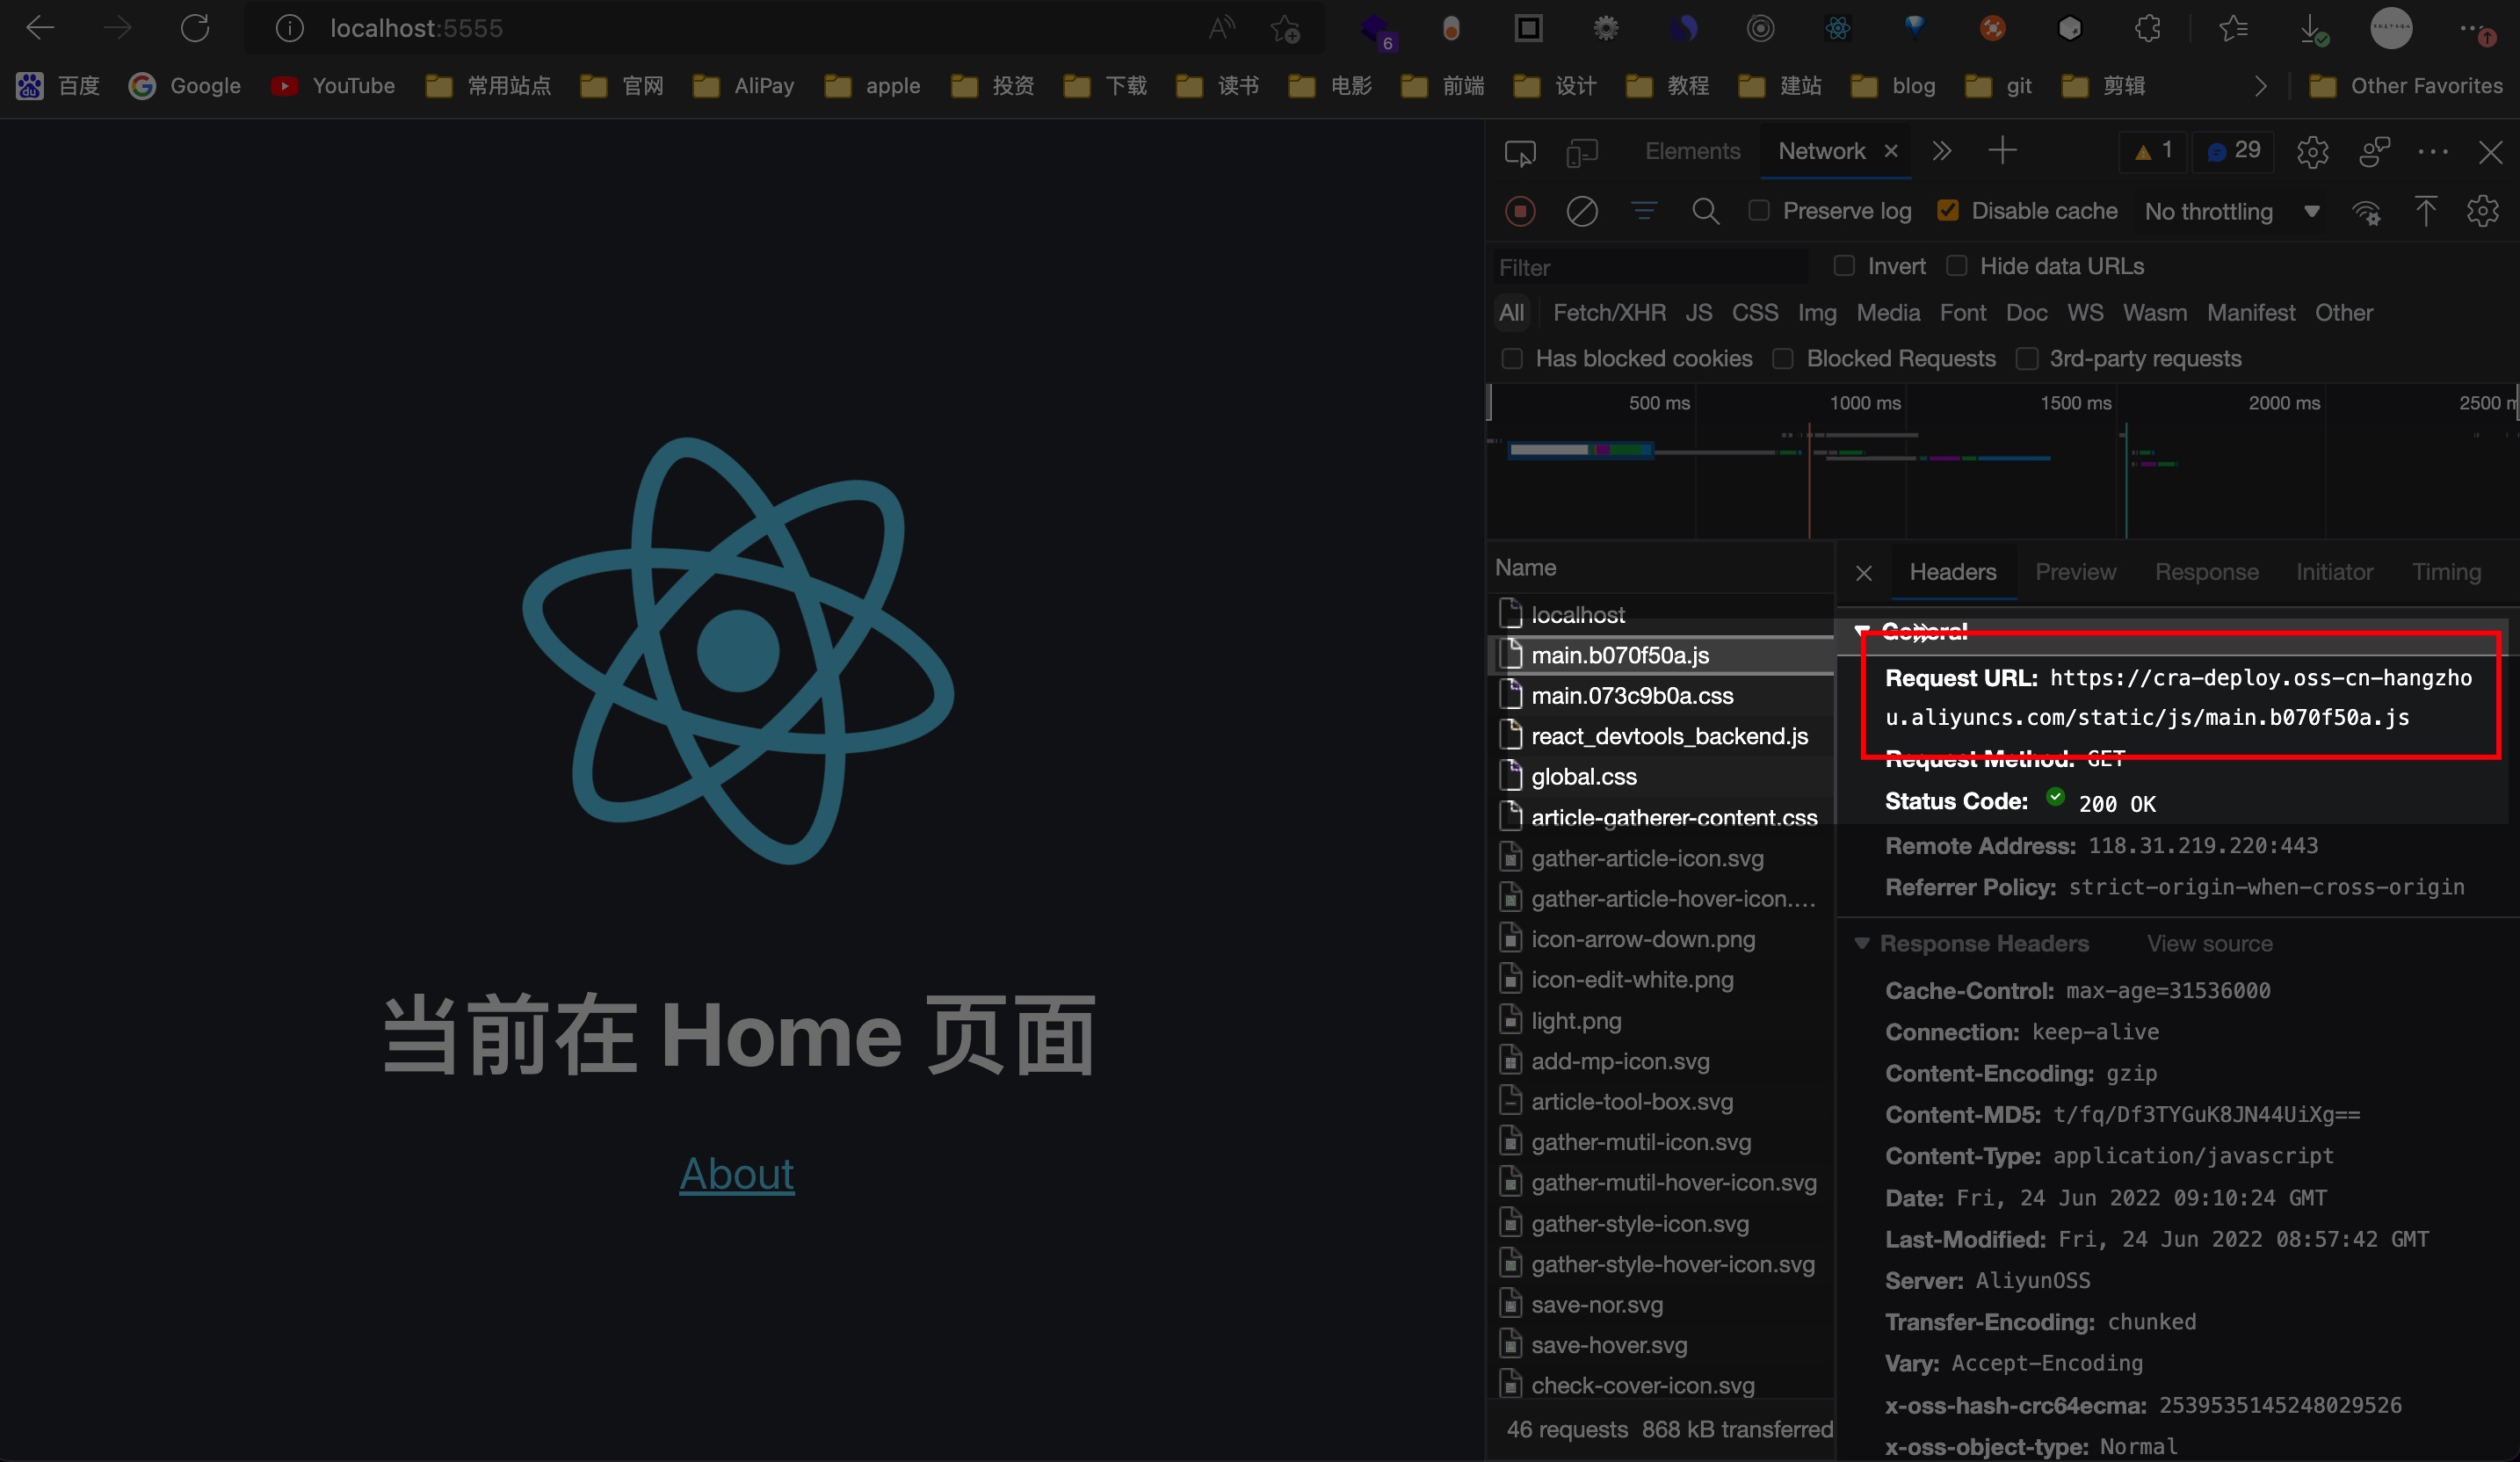Select the inspect element picker icon
Image resolution: width=2520 pixels, height=1462 pixels.
point(1520,152)
